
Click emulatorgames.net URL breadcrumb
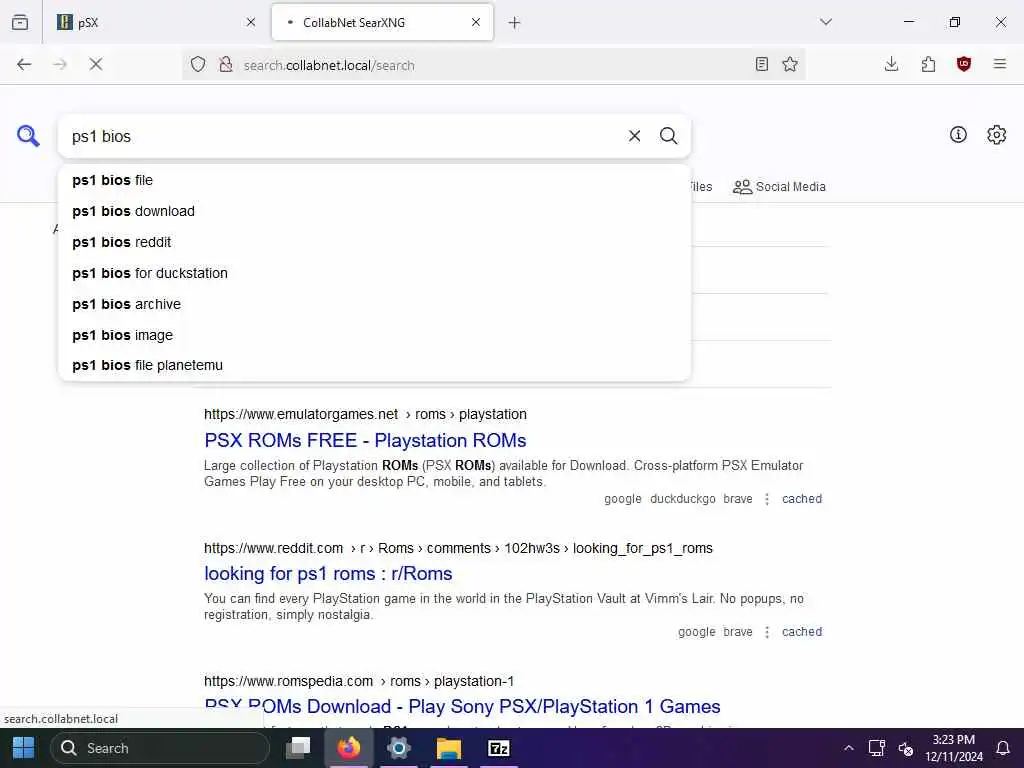[x=365, y=414]
